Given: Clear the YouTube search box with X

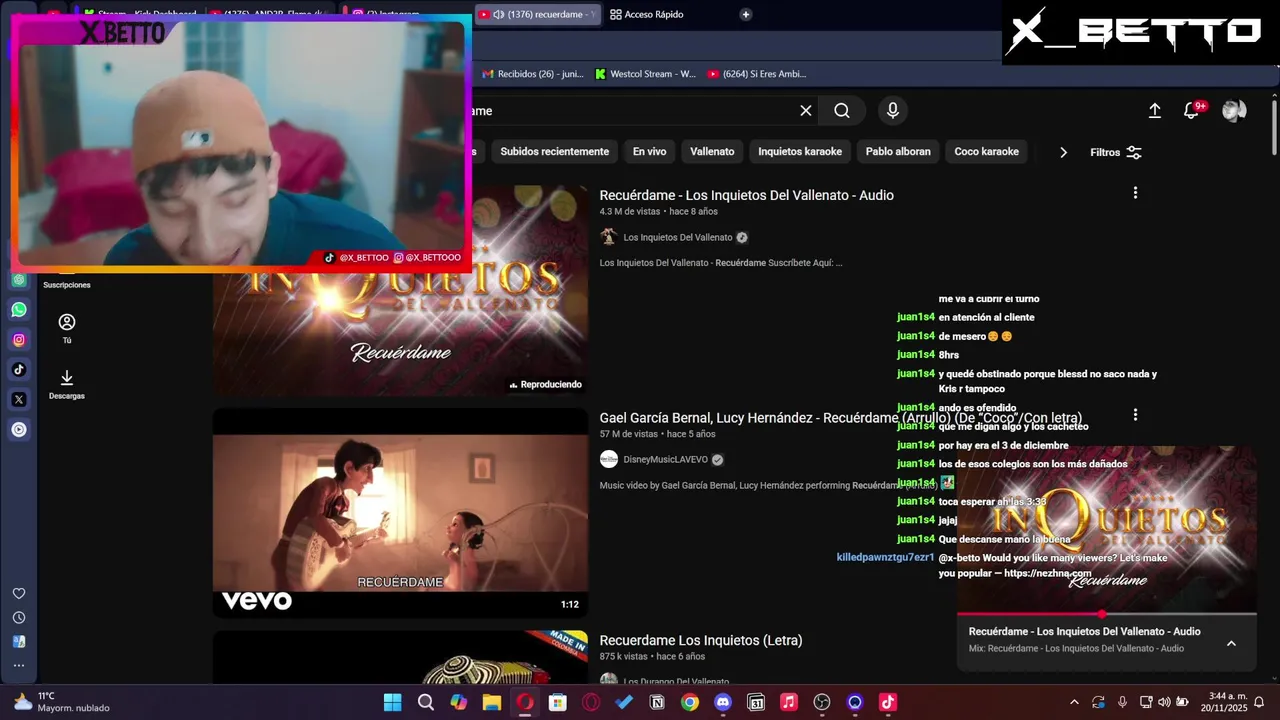Looking at the screenshot, I should coord(806,111).
